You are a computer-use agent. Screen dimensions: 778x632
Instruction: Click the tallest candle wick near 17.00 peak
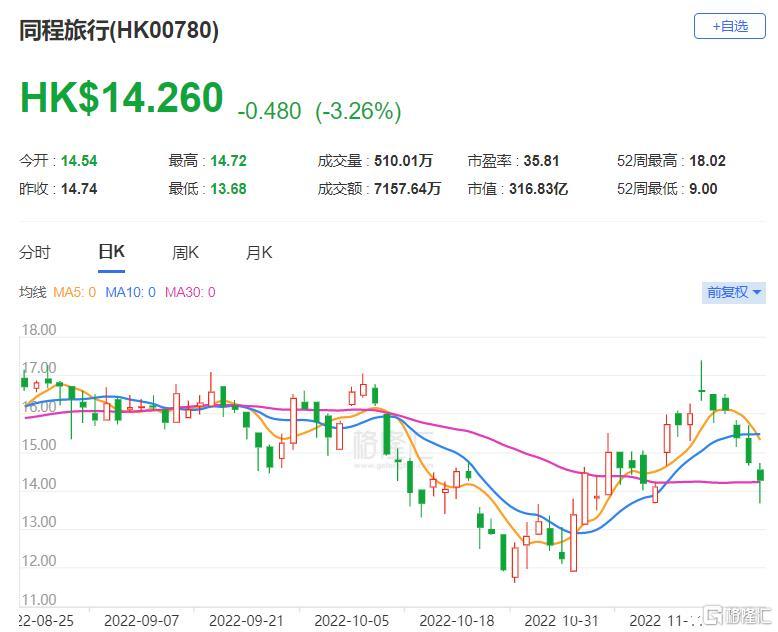[701, 380]
